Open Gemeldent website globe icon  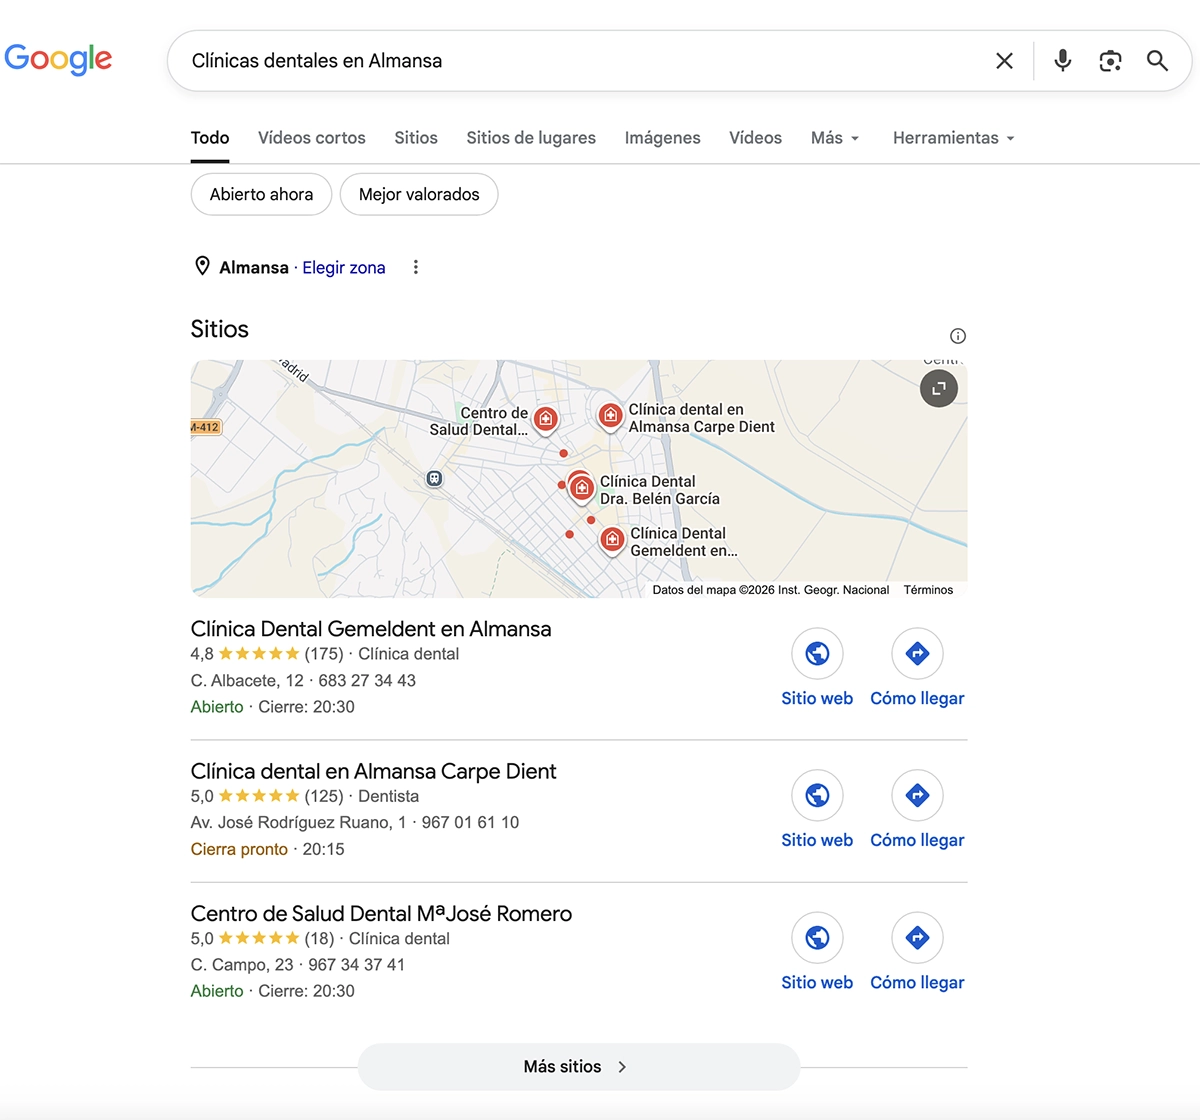[x=817, y=654]
